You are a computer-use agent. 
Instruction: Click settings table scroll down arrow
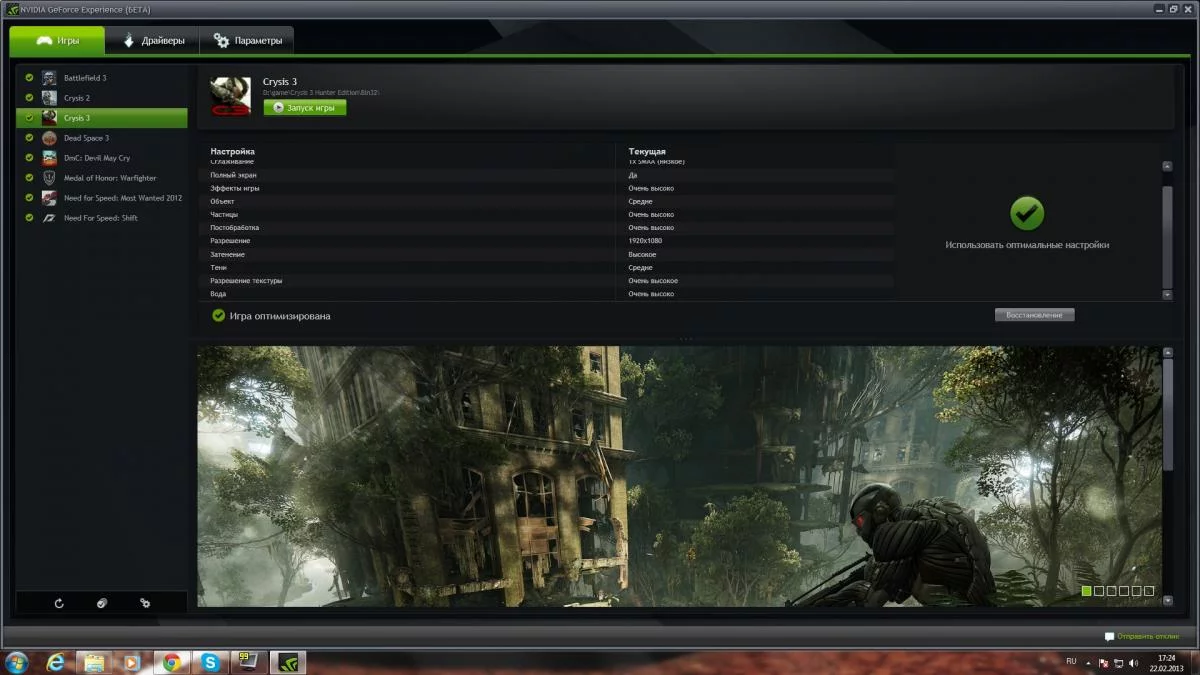tap(1167, 295)
